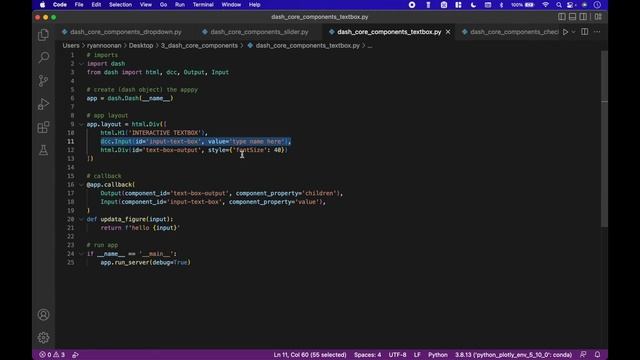Open the Testing flask view

pyautogui.click(x=43, y=150)
